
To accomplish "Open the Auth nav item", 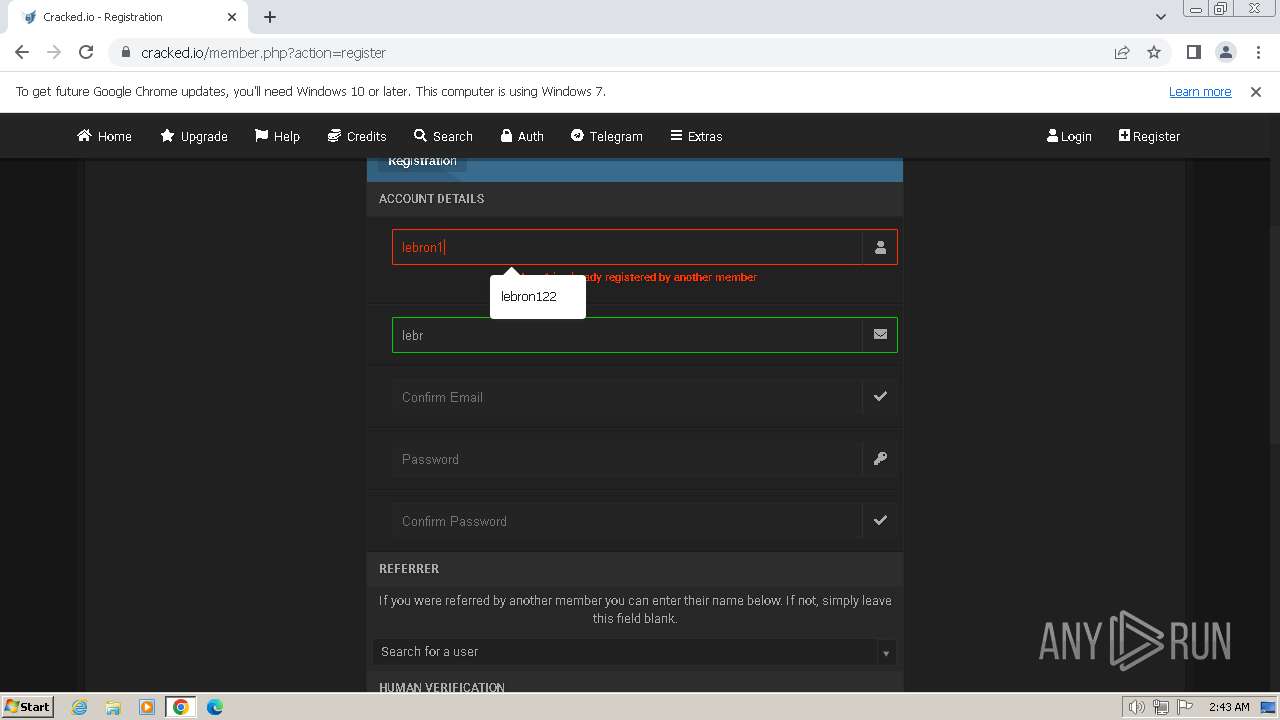I will [x=522, y=136].
